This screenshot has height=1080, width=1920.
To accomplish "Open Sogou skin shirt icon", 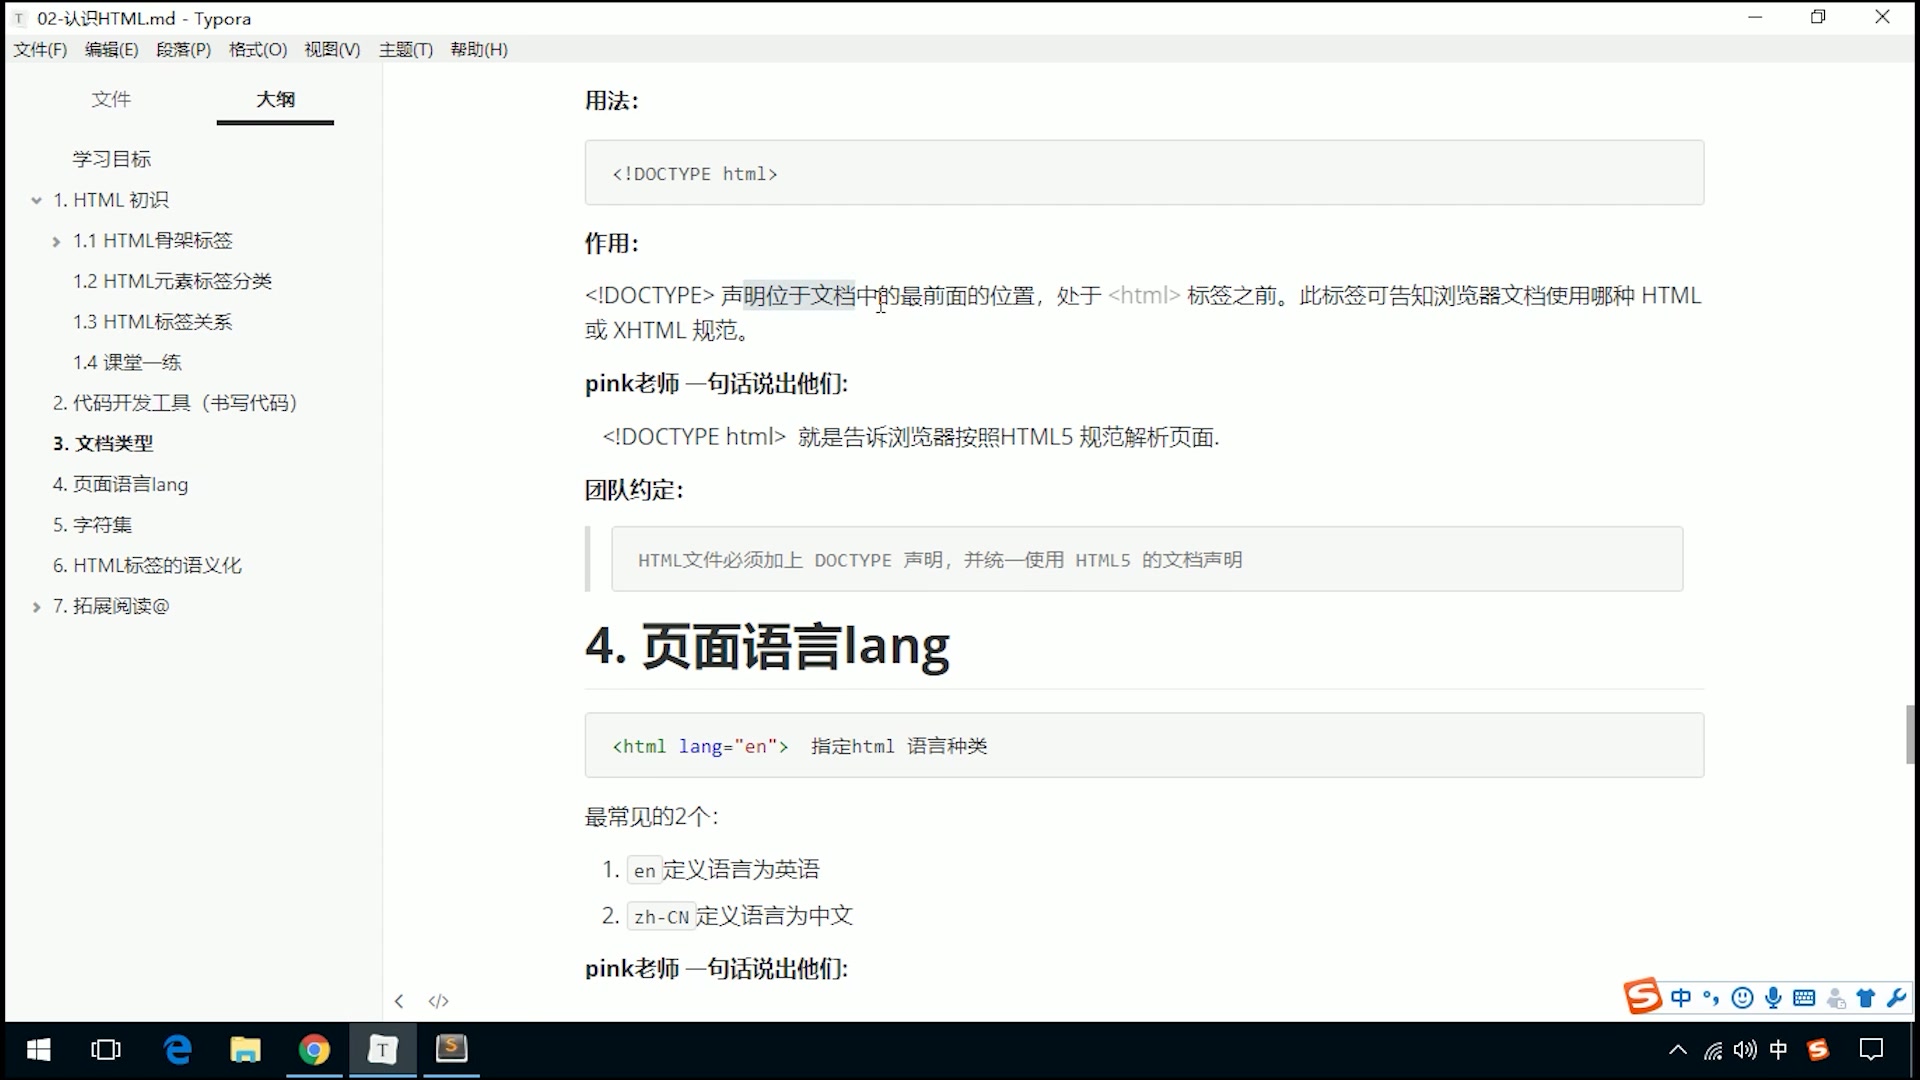I will [1866, 998].
